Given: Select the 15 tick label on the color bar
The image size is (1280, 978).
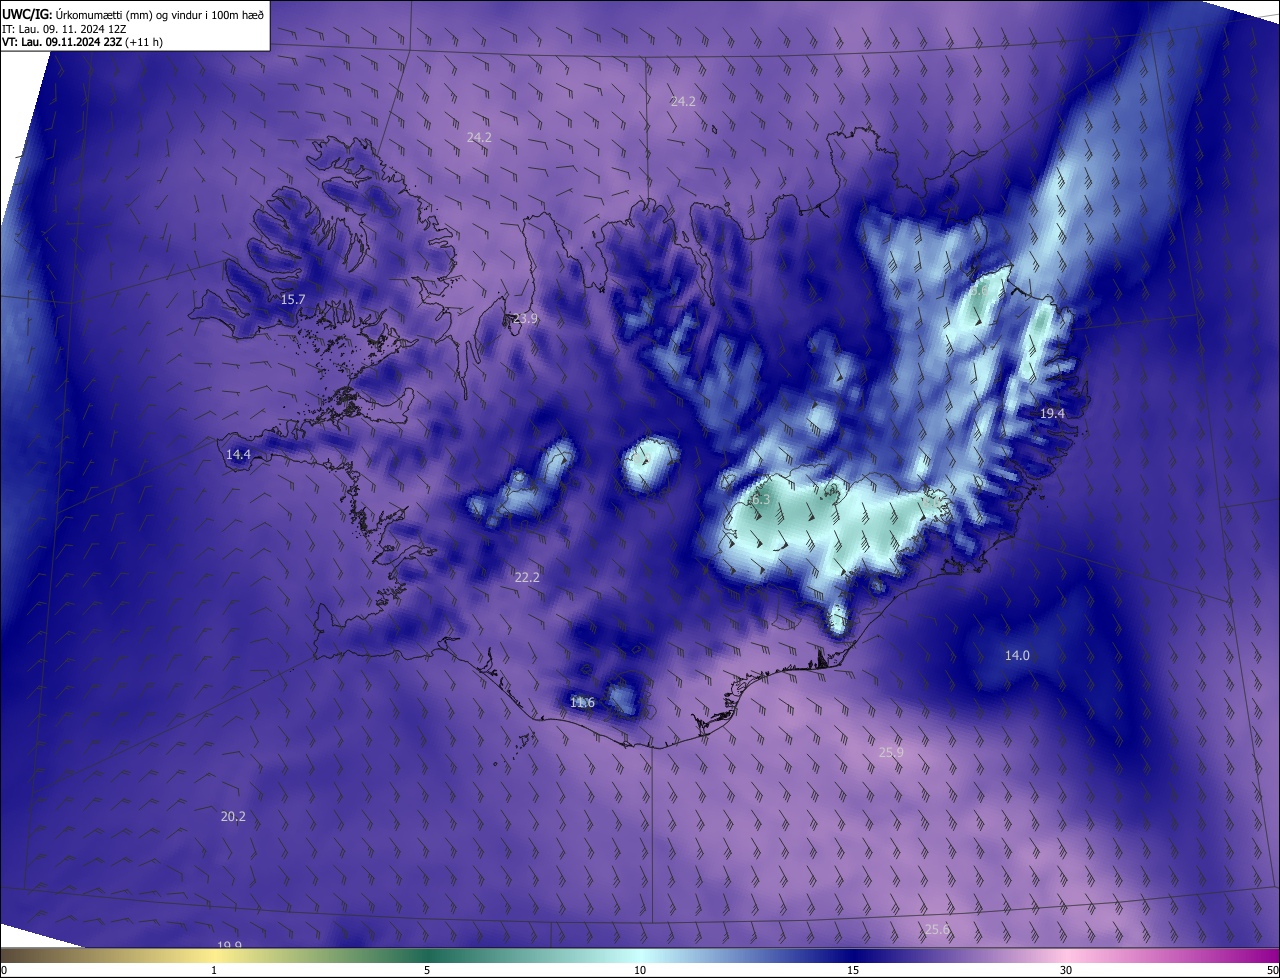Looking at the screenshot, I should click(x=853, y=971).
